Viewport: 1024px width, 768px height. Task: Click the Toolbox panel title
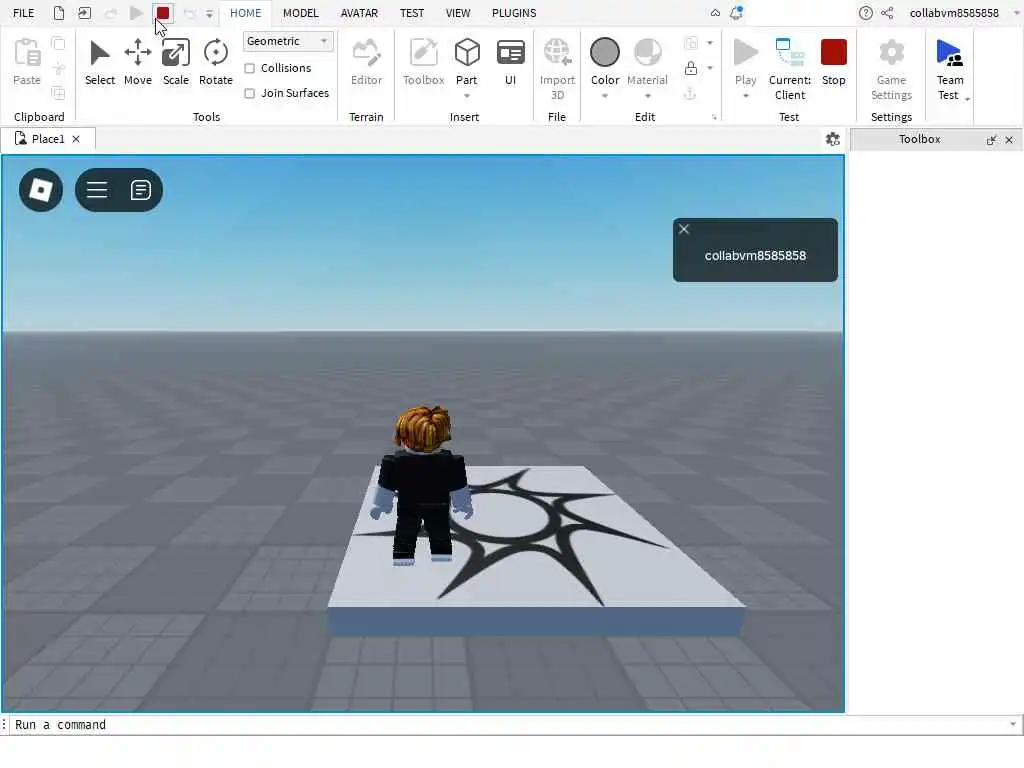coord(919,139)
